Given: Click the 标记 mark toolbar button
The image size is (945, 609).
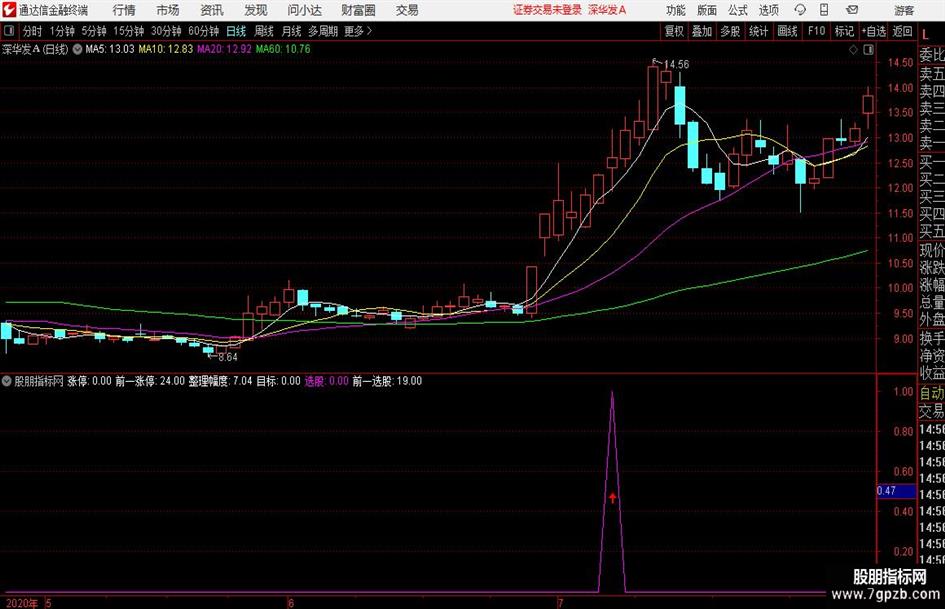Looking at the screenshot, I should point(844,31).
